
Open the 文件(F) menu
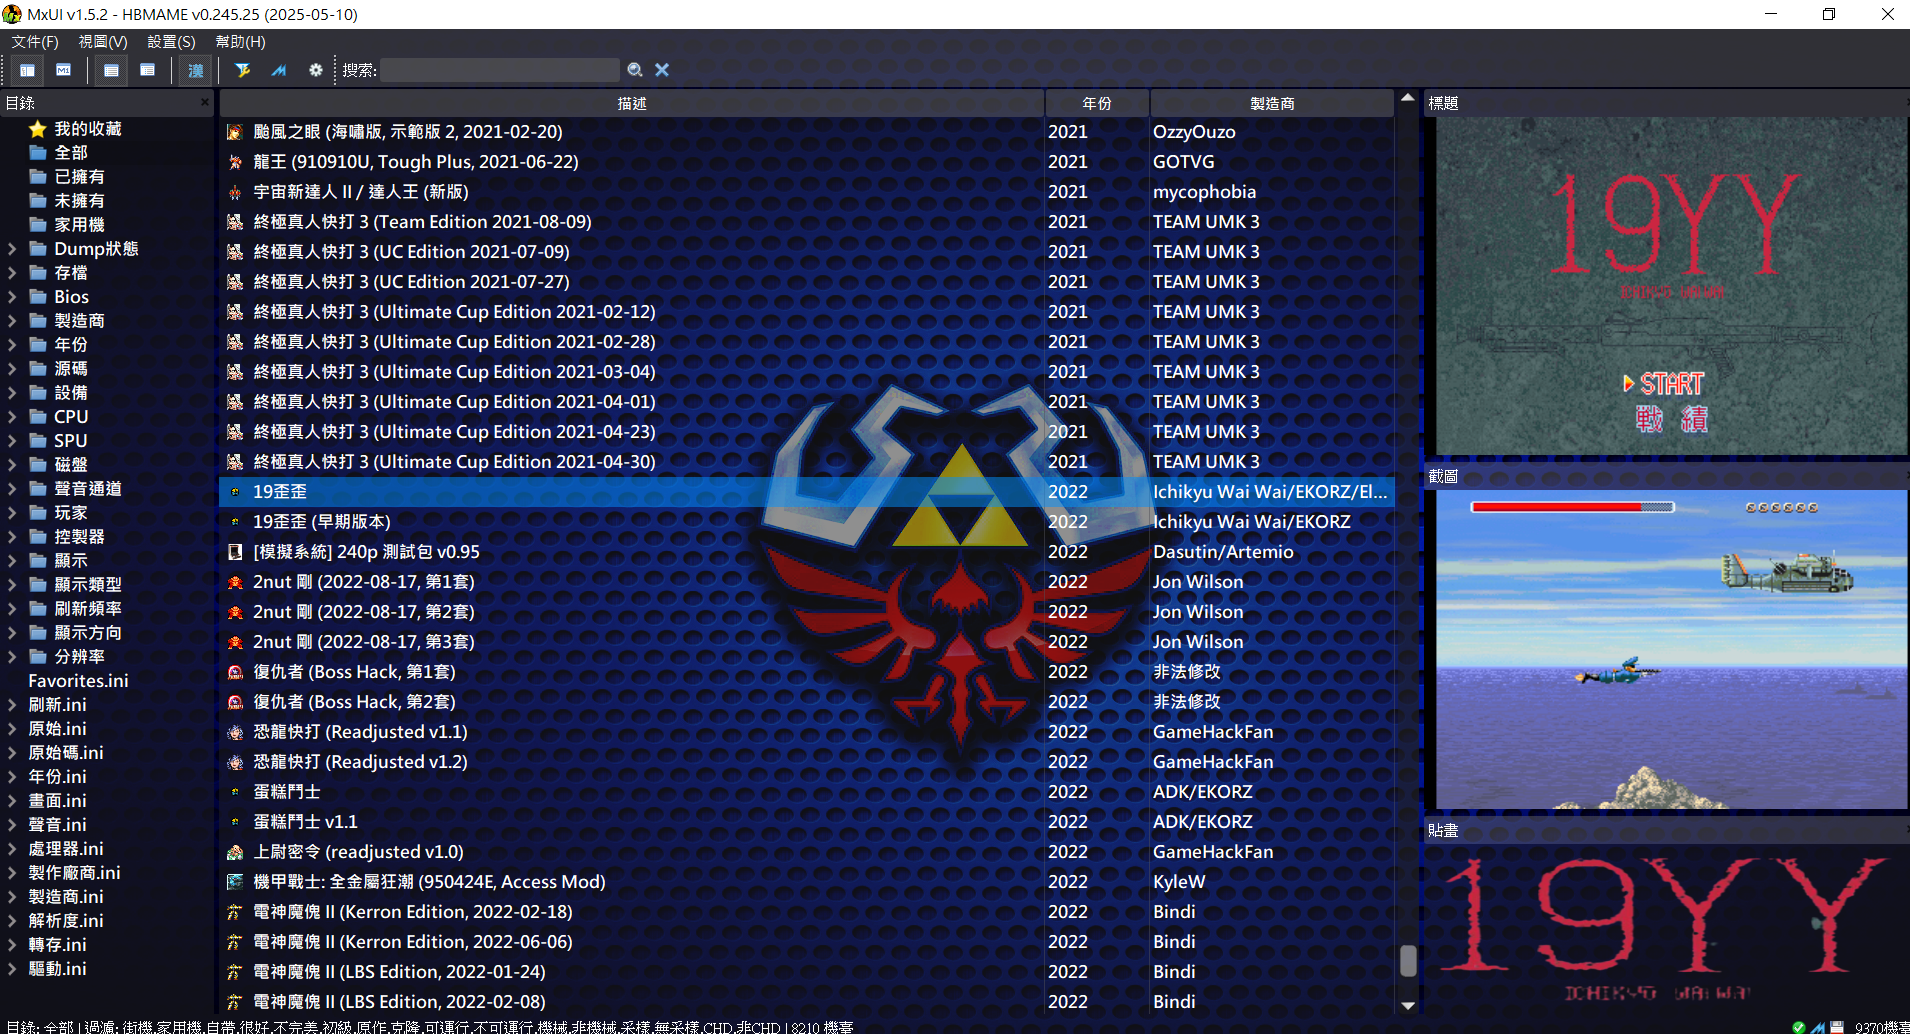tap(35, 42)
